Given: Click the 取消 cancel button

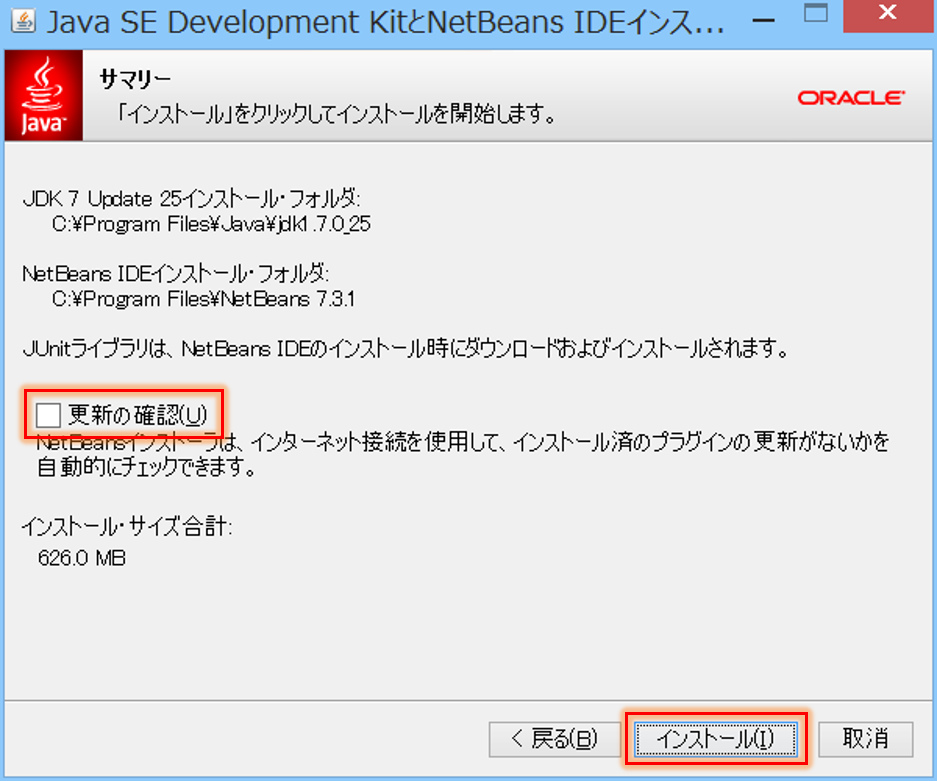Looking at the screenshot, I should (x=865, y=739).
